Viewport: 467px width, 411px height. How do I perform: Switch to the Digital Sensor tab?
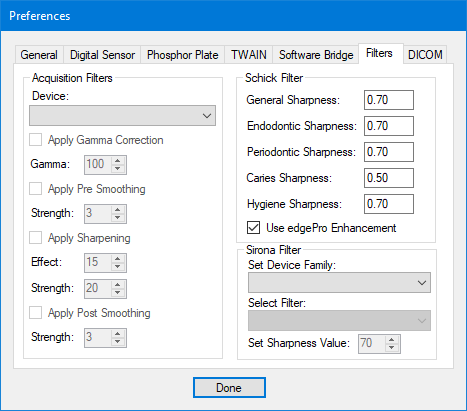(x=102, y=55)
